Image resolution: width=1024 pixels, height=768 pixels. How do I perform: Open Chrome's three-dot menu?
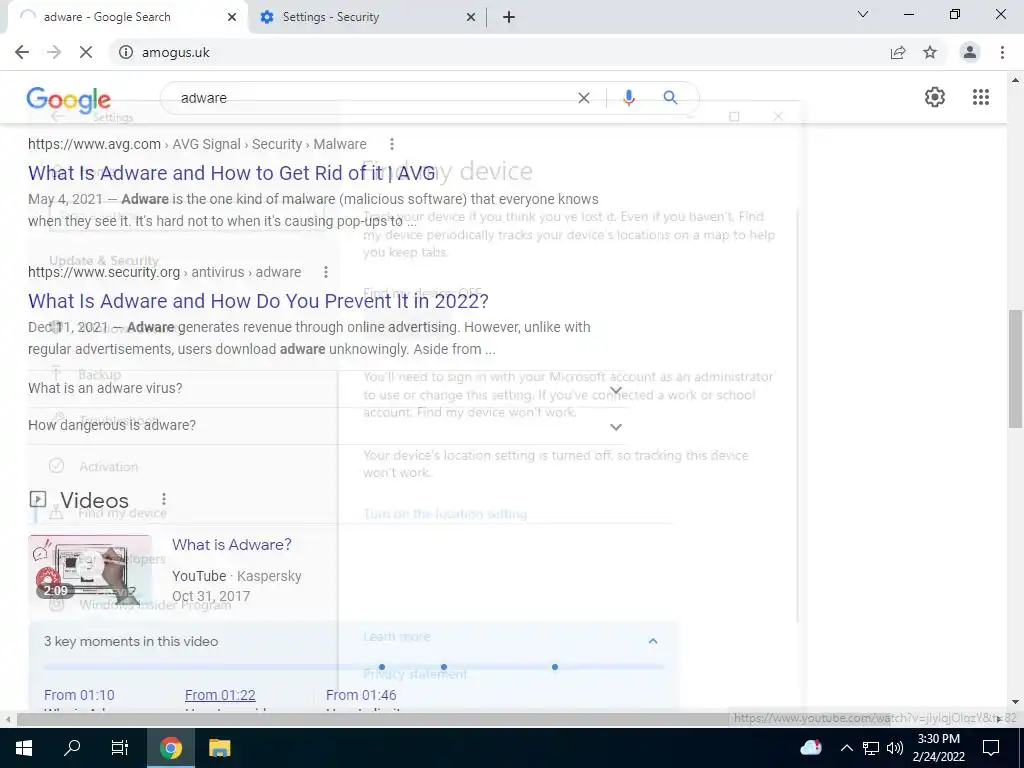coord(1002,52)
